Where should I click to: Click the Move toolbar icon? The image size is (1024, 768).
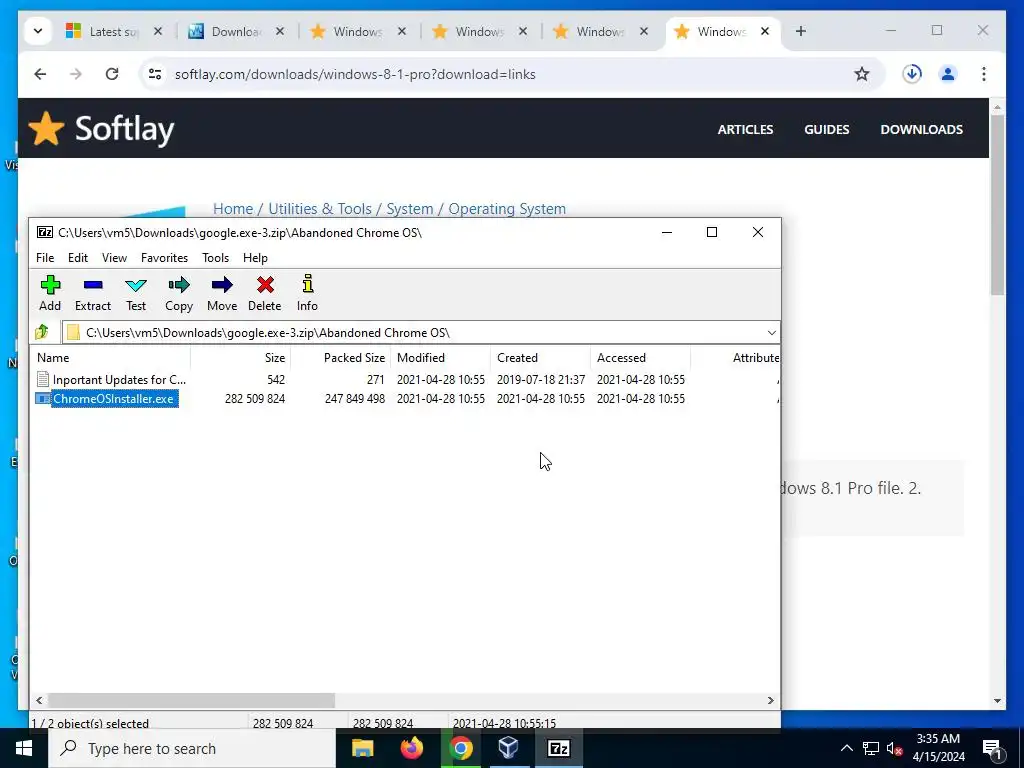tap(222, 293)
